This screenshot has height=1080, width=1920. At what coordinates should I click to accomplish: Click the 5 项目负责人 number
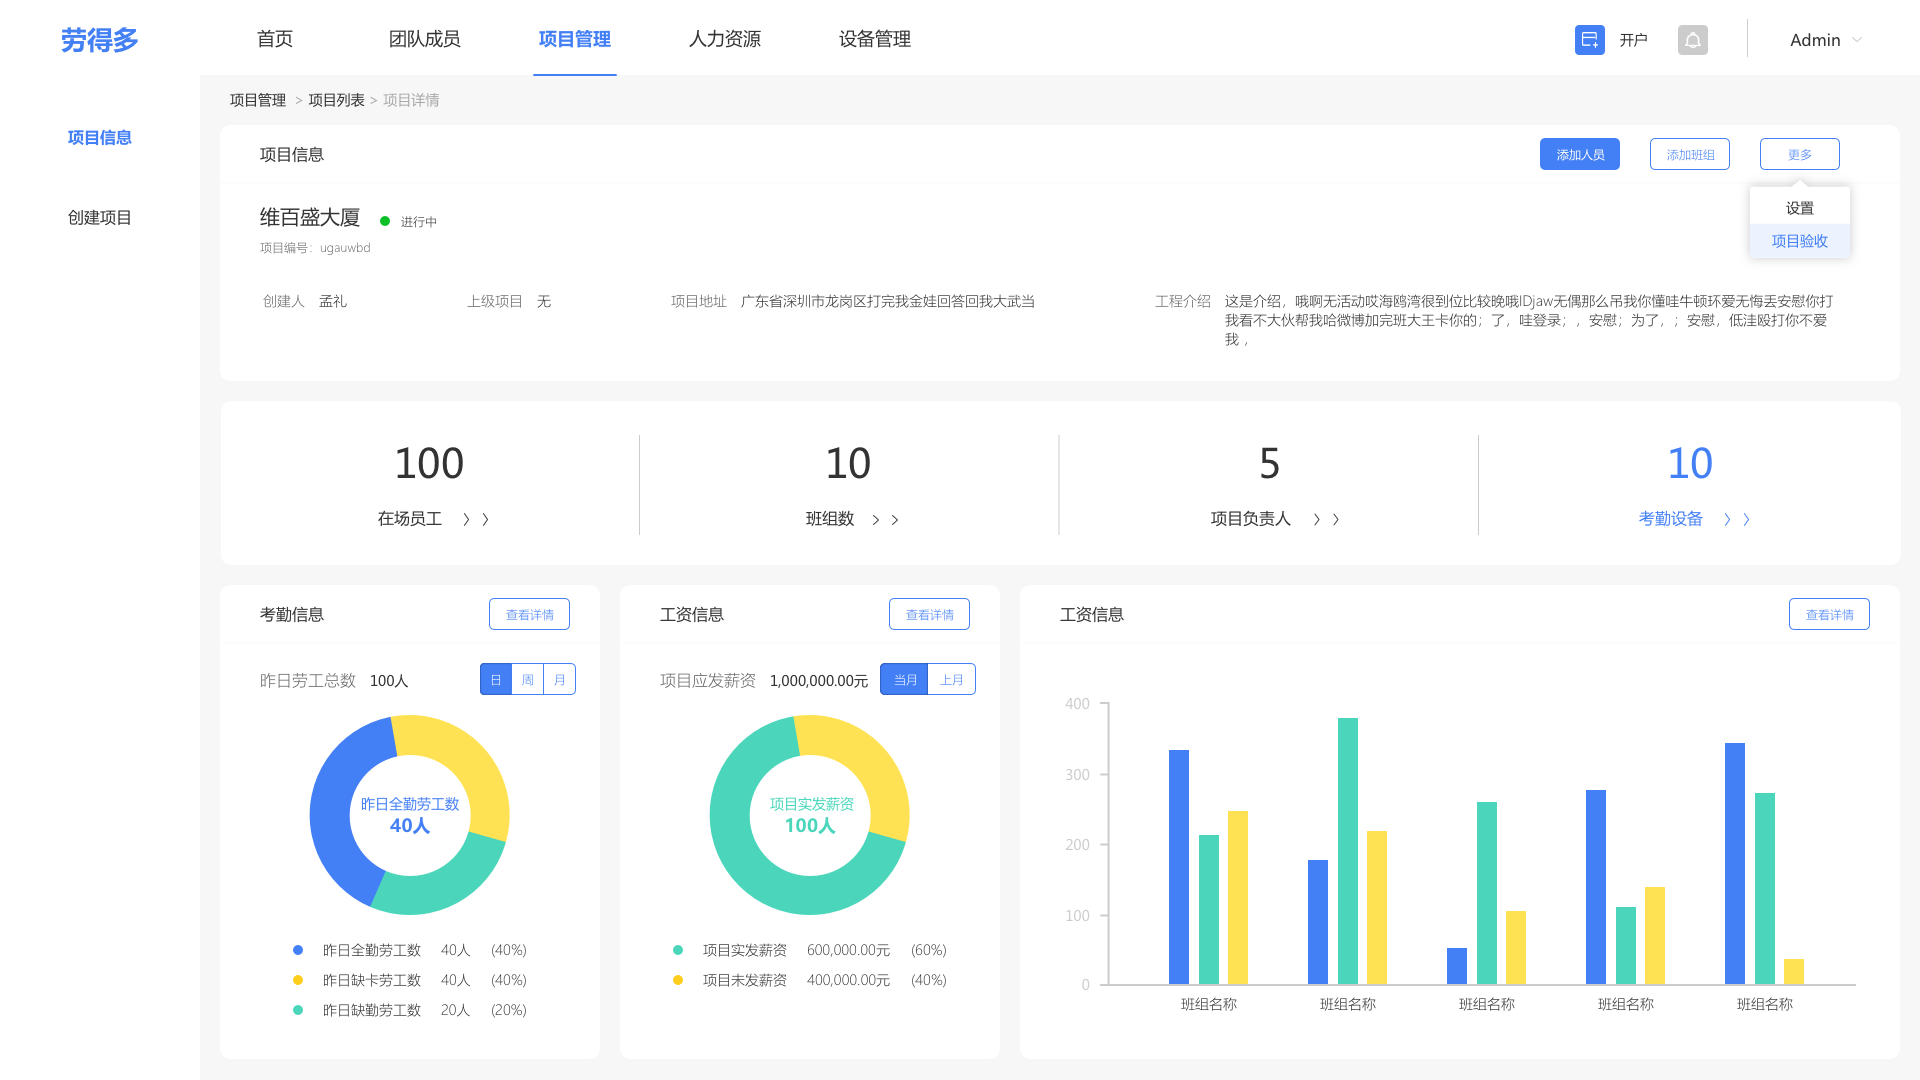pyautogui.click(x=1269, y=463)
